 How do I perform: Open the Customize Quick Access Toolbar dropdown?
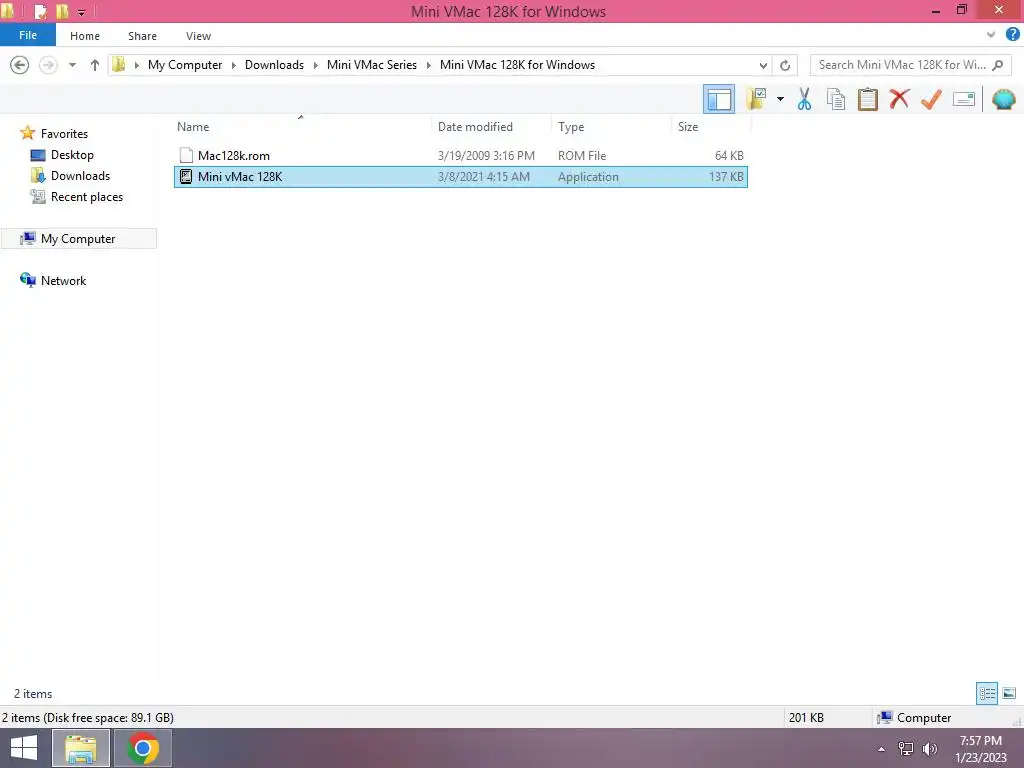[x=82, y=12]
